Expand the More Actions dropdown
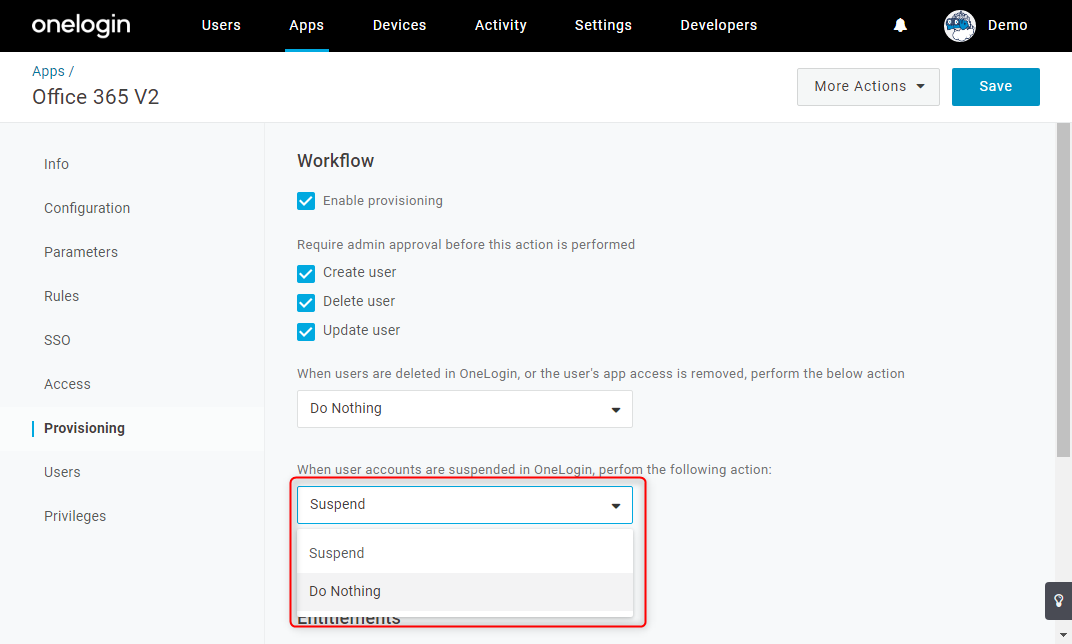Image resolution: width=1072 pixels, height=644 pixels. tap(868, 87)
